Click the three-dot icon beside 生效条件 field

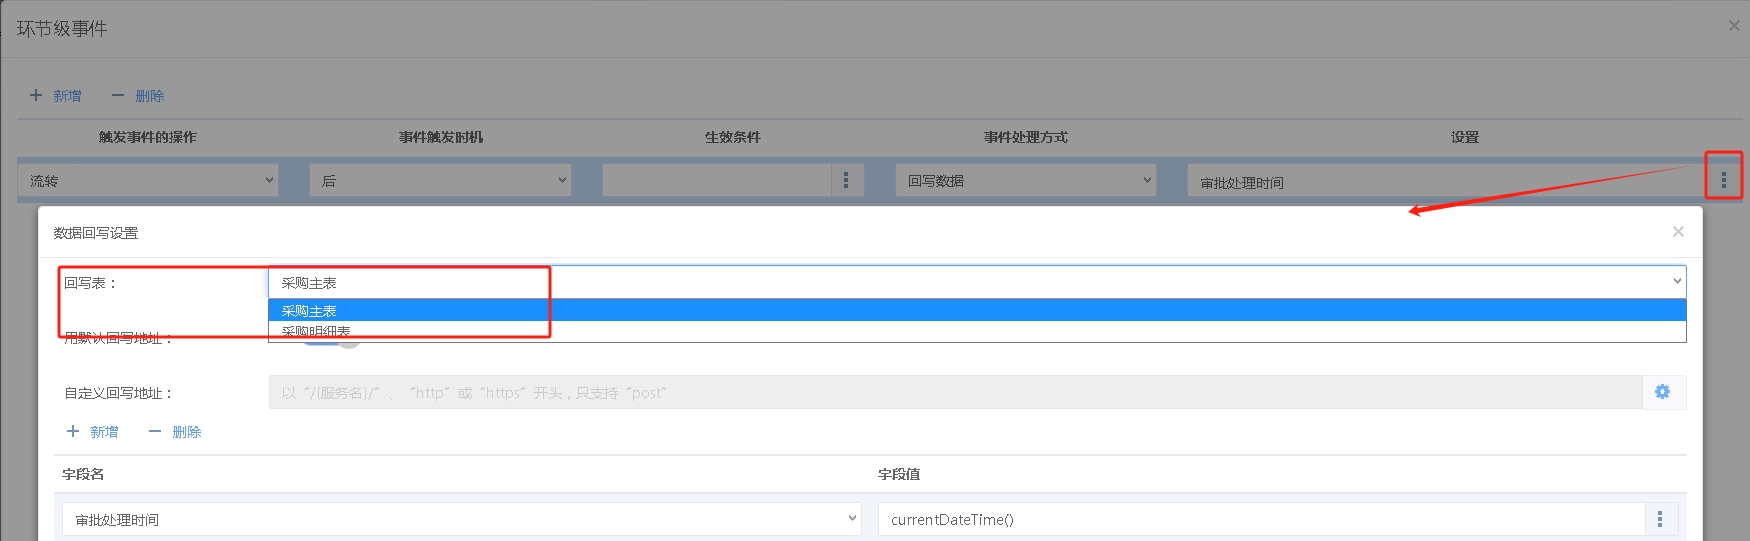[x=846, y=180]
